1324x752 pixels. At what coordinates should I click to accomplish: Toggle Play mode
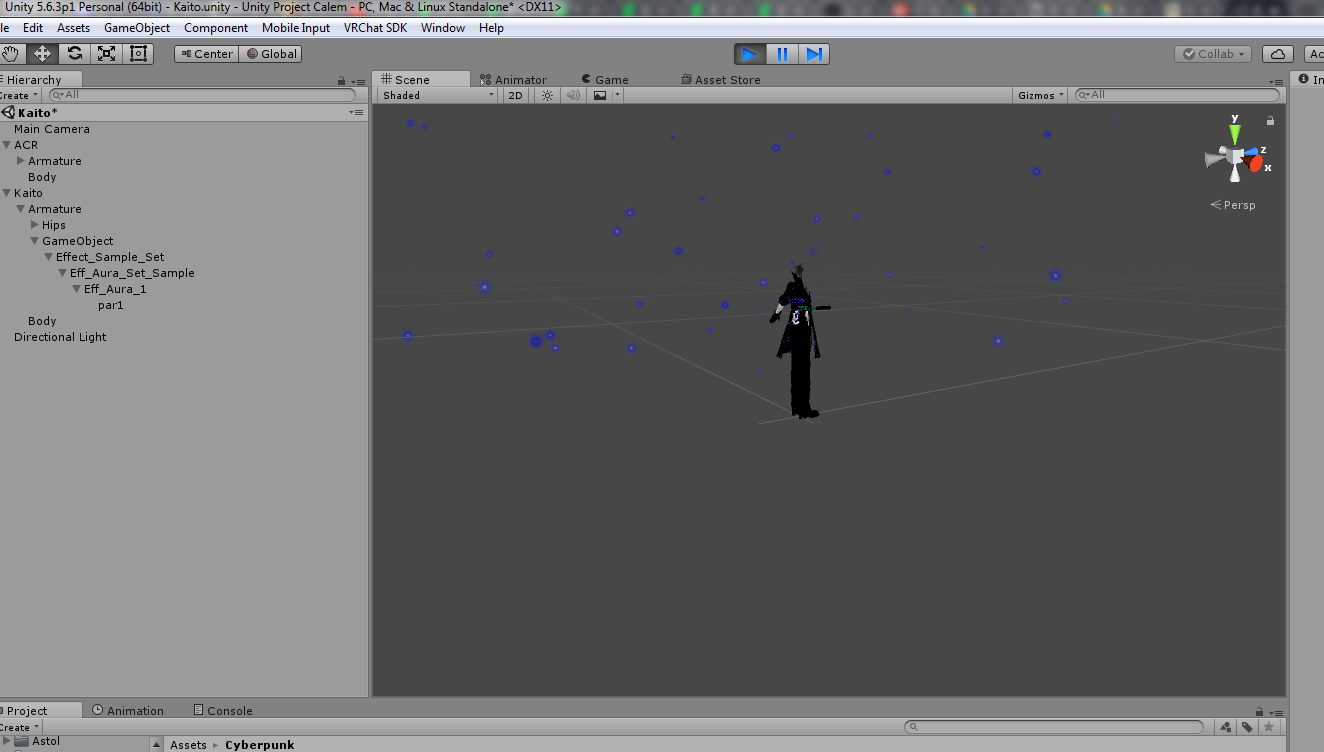coord(749,54)
